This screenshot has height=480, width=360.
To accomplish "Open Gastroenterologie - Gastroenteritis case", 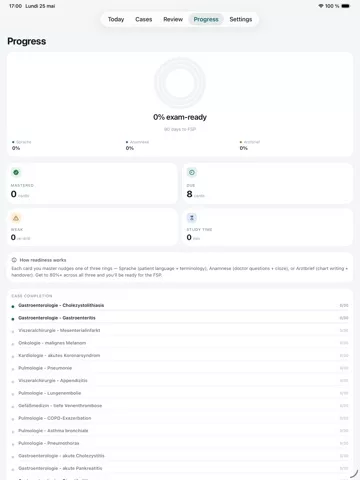I will (x=180, y=318).
